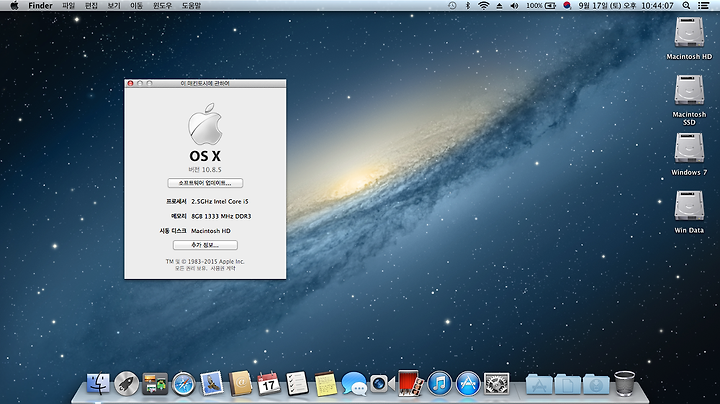Open FaceTime camera icon in Dock
720x404 pixels.
coord(382,383)
